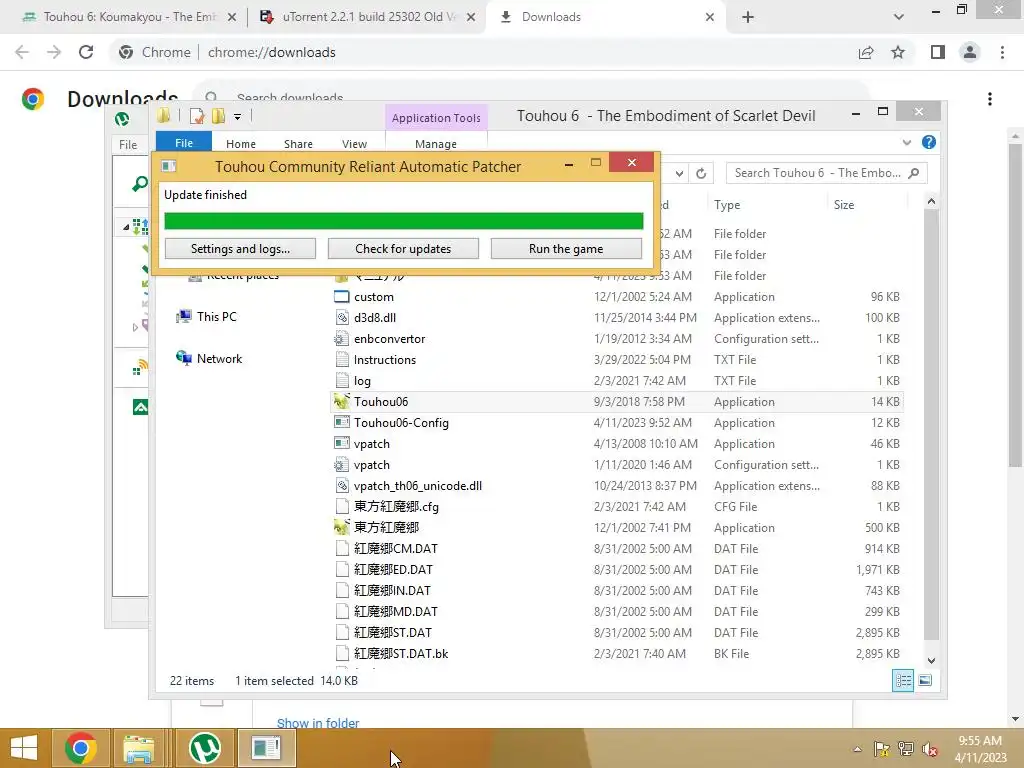
Task: Open the address bar history dropdown
Action: click(679, 173)
